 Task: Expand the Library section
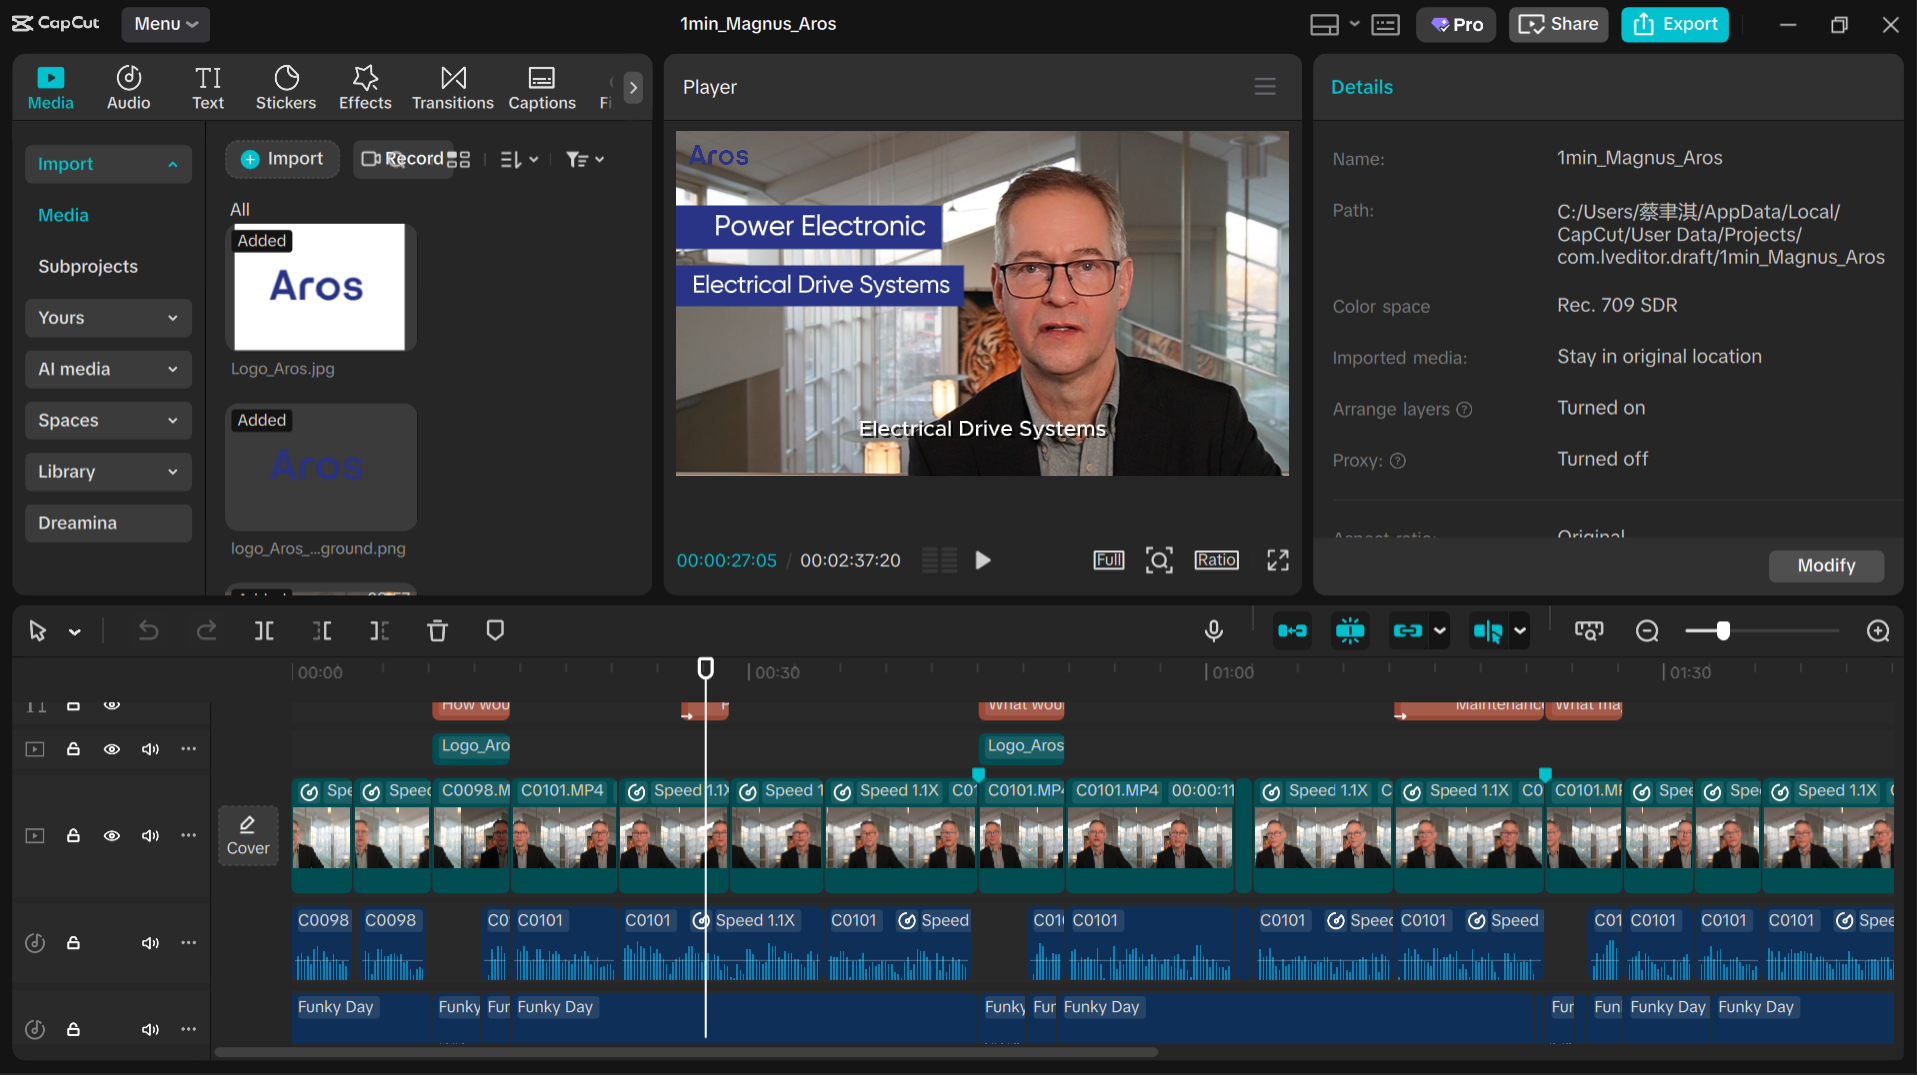point(107,472)
